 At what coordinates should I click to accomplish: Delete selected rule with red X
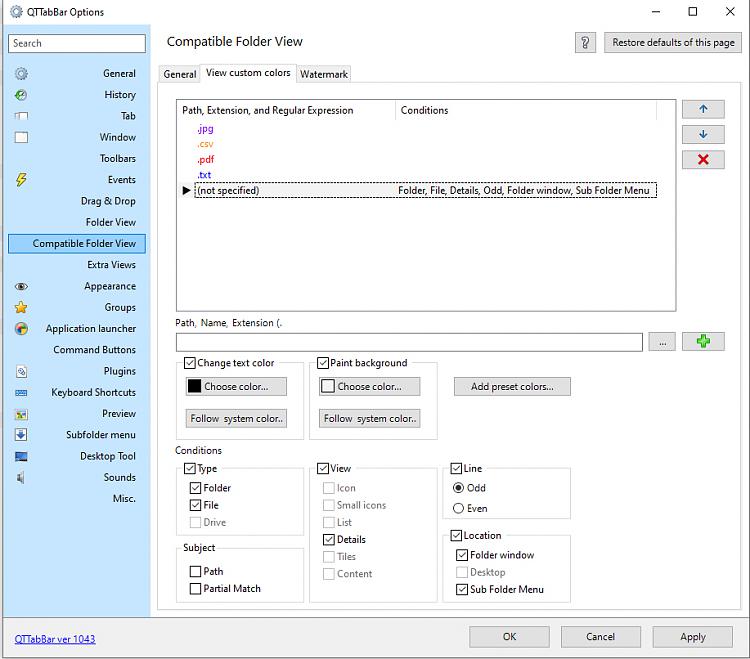pos(703,160)
